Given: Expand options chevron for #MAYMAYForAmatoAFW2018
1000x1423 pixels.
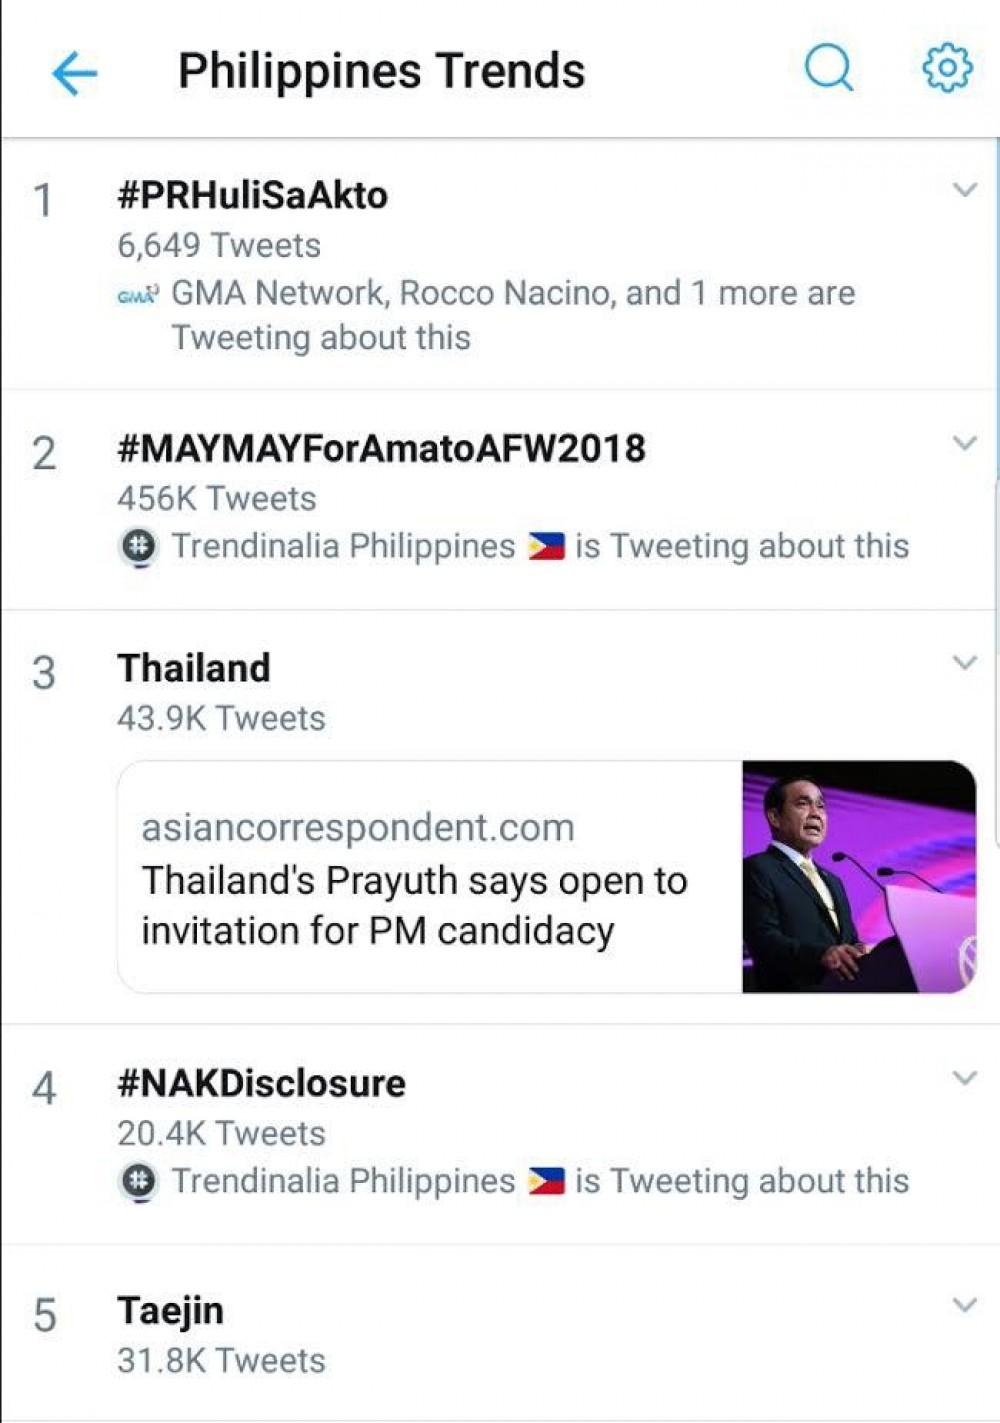Looking at the screenshot, I should [964, 442].
